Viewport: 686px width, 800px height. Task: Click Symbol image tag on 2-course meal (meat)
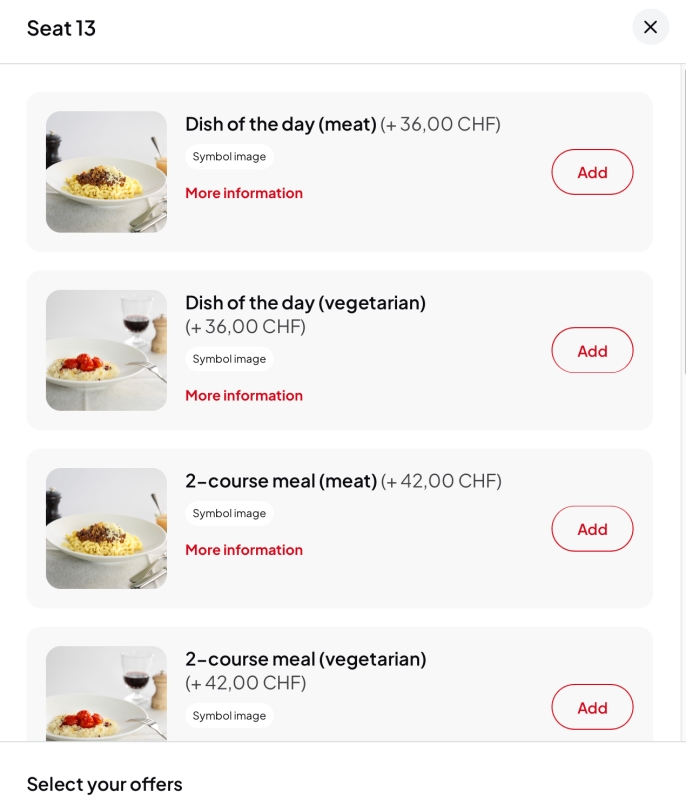click(x=229, y=513)
